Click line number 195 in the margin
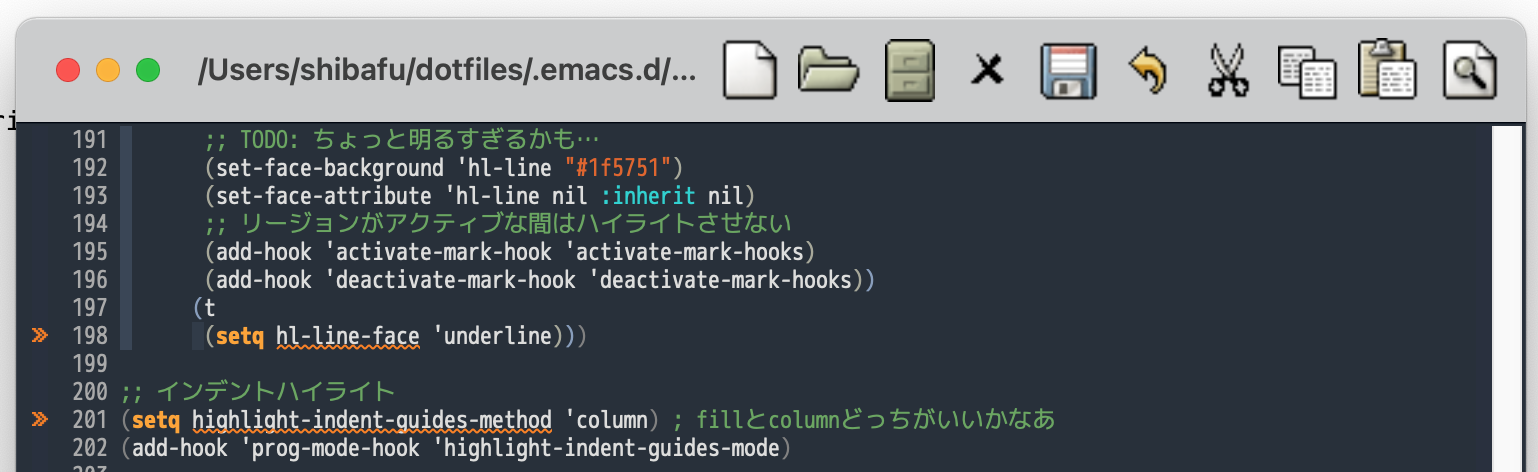The image size is (1538, 472). [90, 251]
